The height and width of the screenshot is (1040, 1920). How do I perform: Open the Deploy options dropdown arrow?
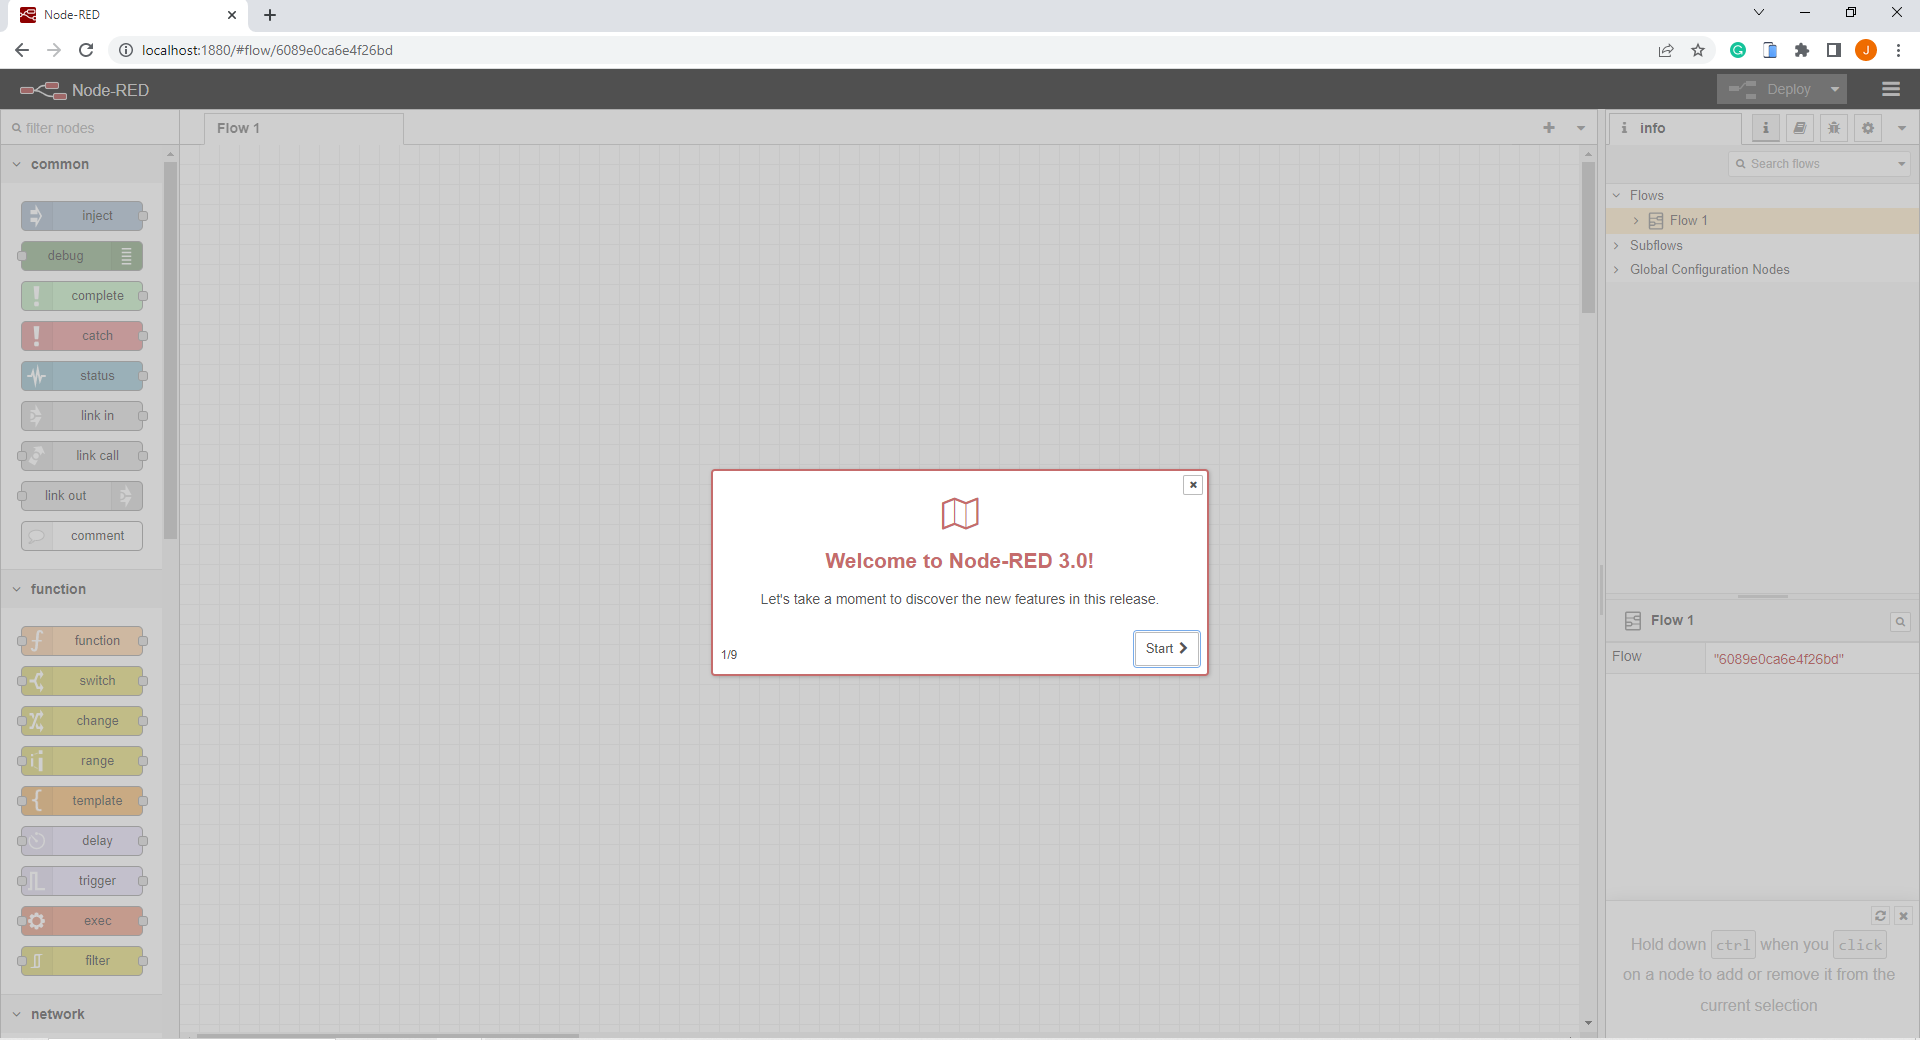tap(1833, 89)
